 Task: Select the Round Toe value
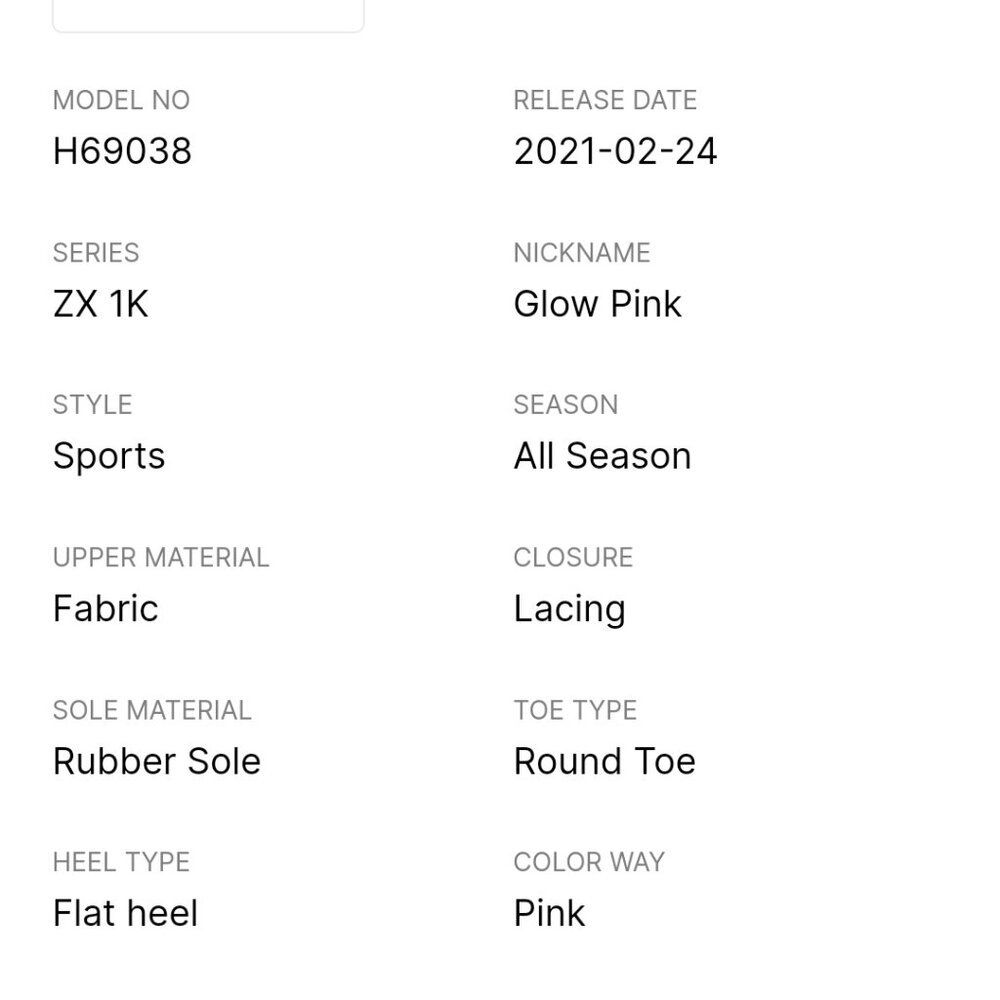(x=604, y=761)
